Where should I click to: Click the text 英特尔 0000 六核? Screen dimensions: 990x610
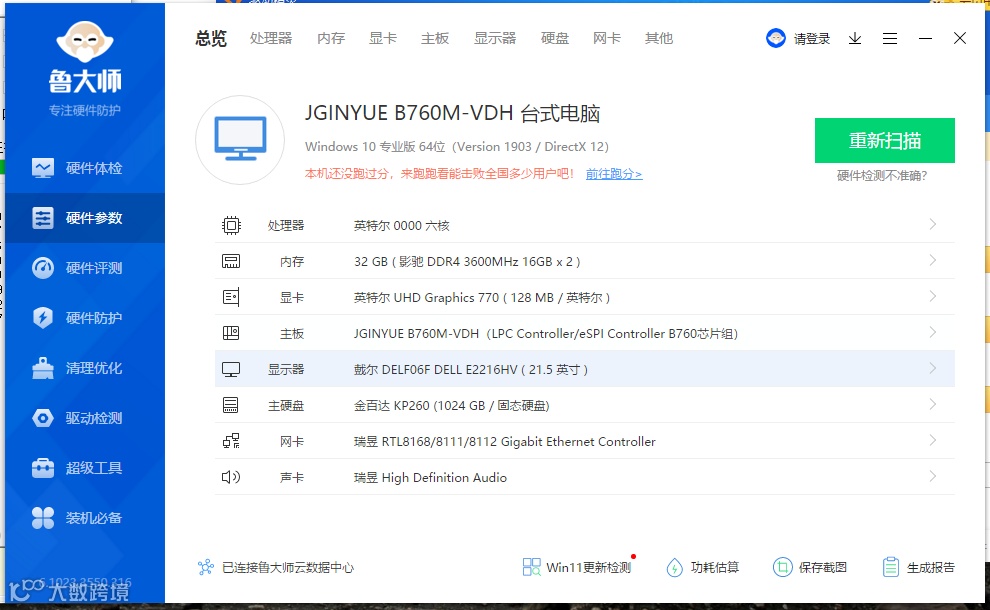(x=402, y=226)
